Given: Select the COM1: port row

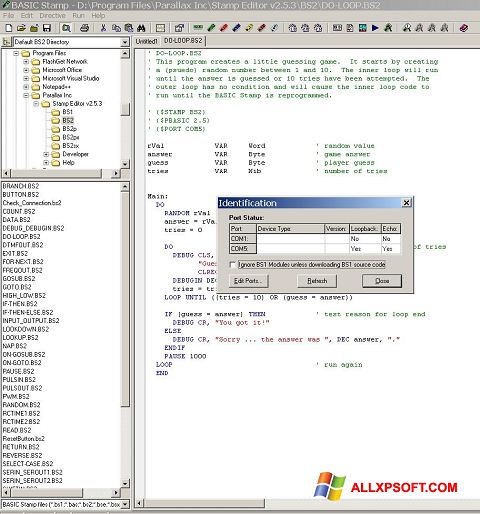Looking at the screenshot, I should [x=315, y=239].
